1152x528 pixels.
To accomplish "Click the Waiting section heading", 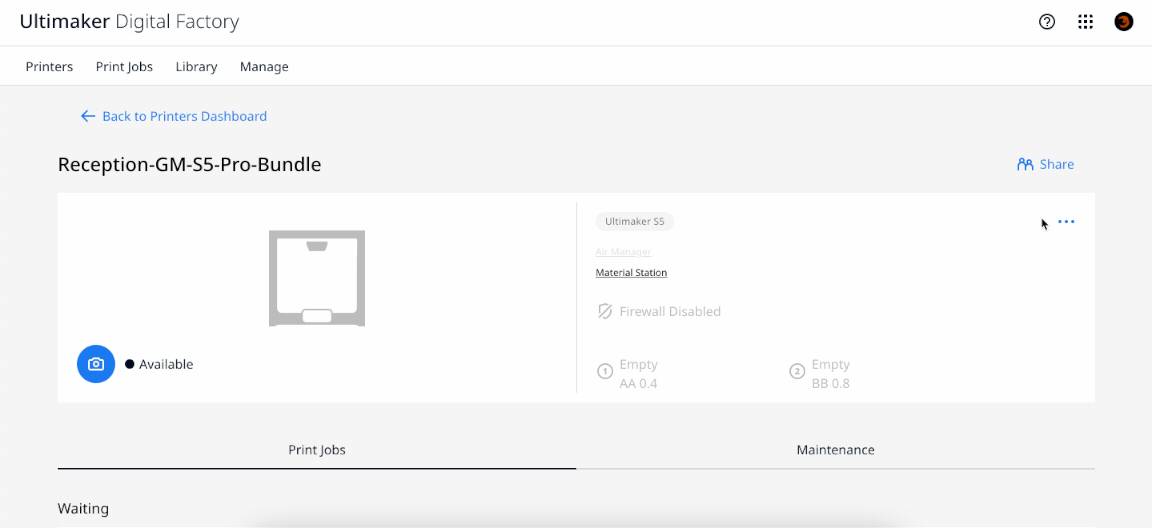I will coord(83,508).
